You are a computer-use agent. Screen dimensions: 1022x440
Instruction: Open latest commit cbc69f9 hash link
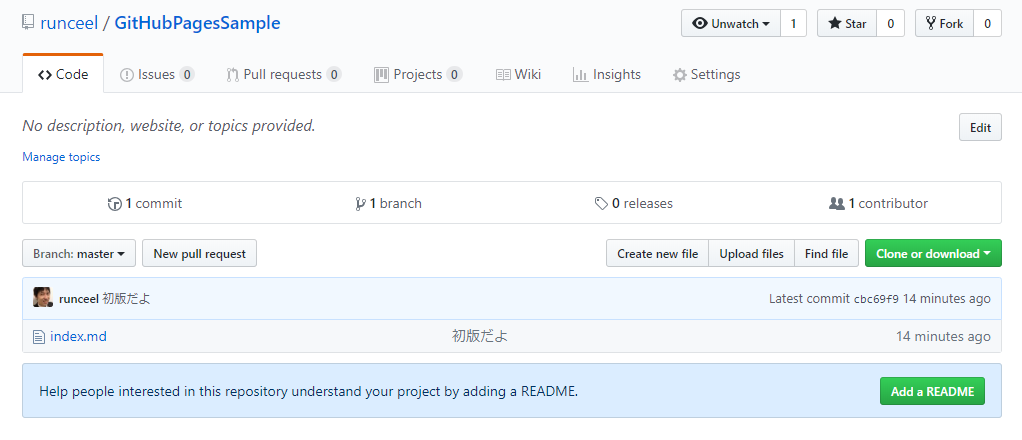pyautogui.click(x=875, y=299)
